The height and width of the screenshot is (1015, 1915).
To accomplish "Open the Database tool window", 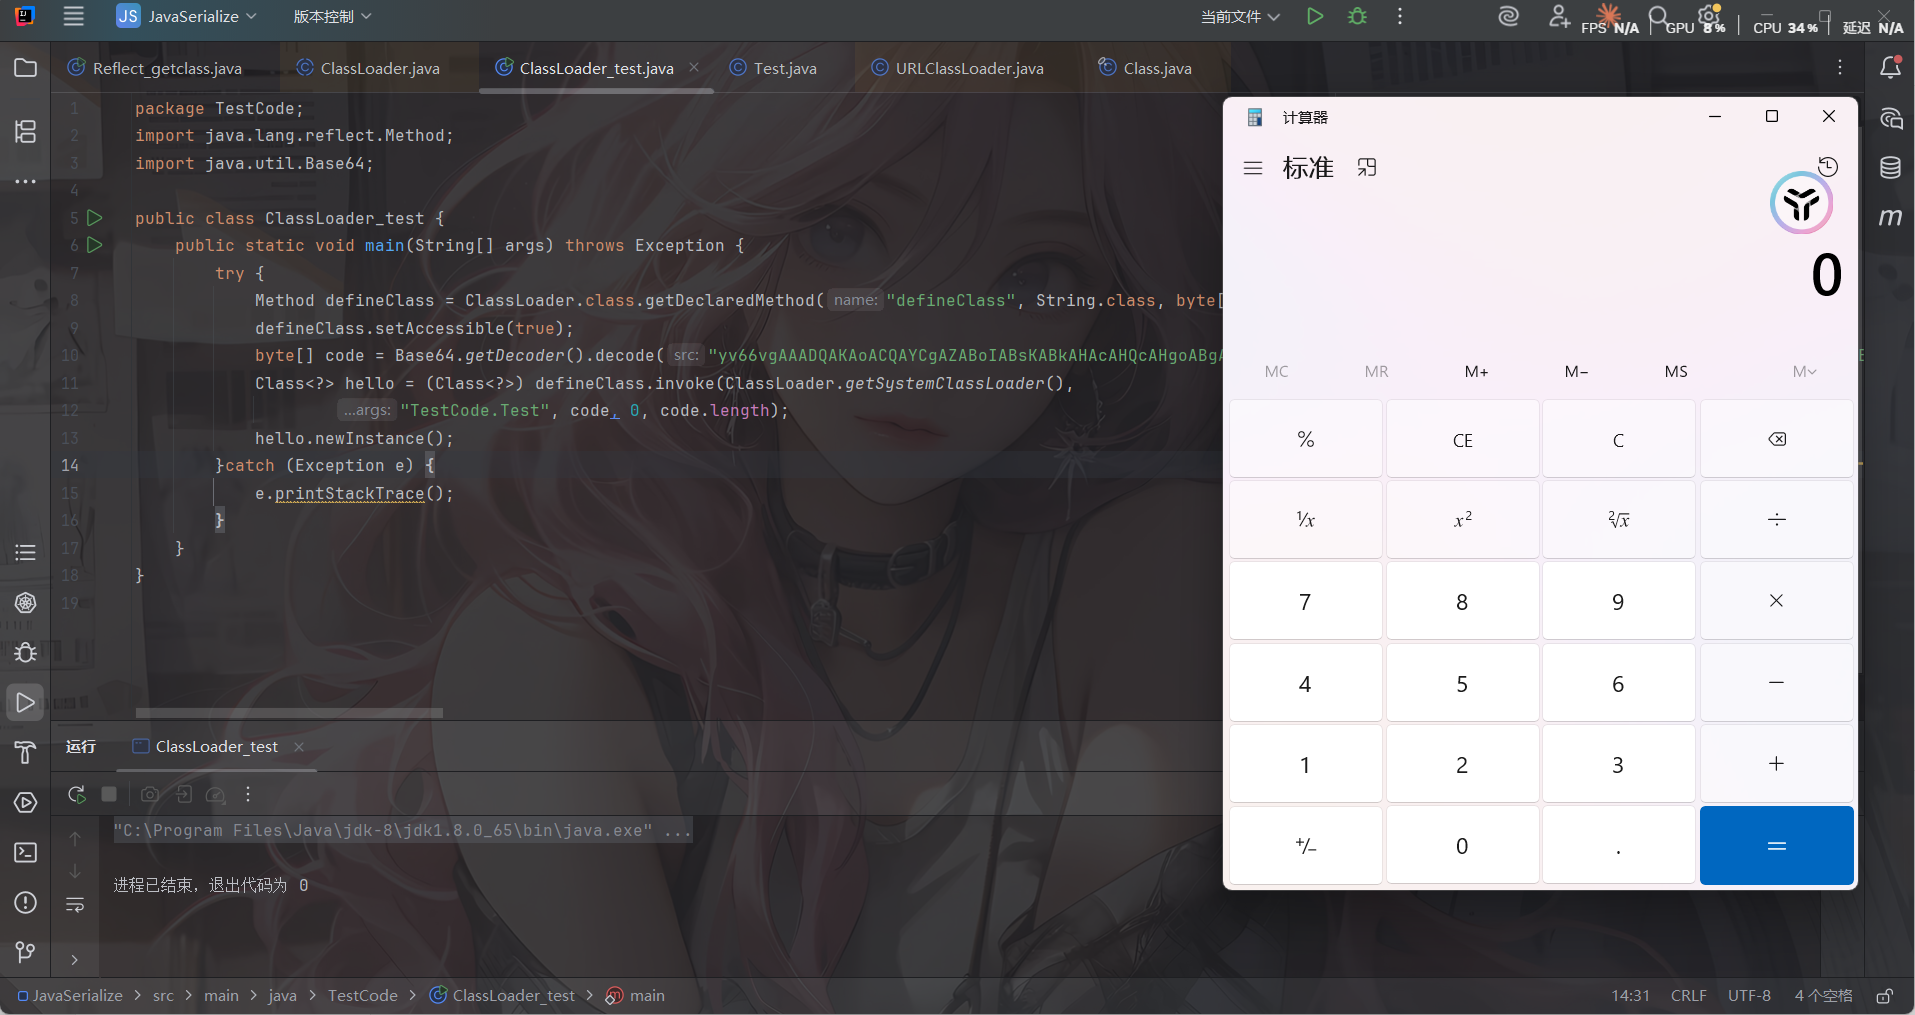I will pyautogui.click(x=1890, y=168).
